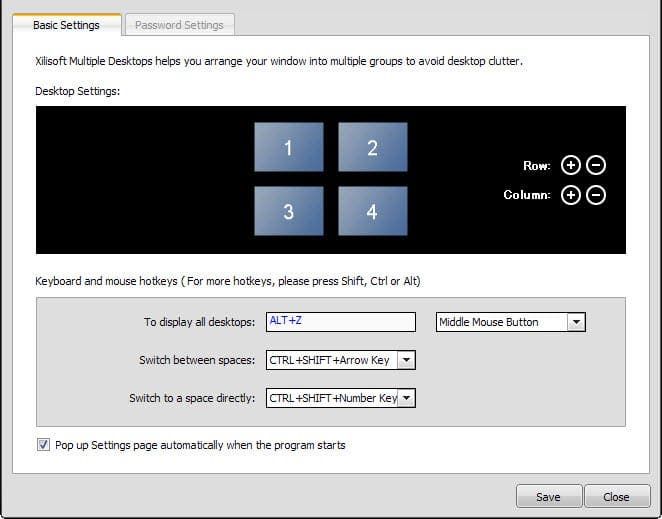662x519 pixels.
Task: Click the Save button
Action: coord(548,497)
